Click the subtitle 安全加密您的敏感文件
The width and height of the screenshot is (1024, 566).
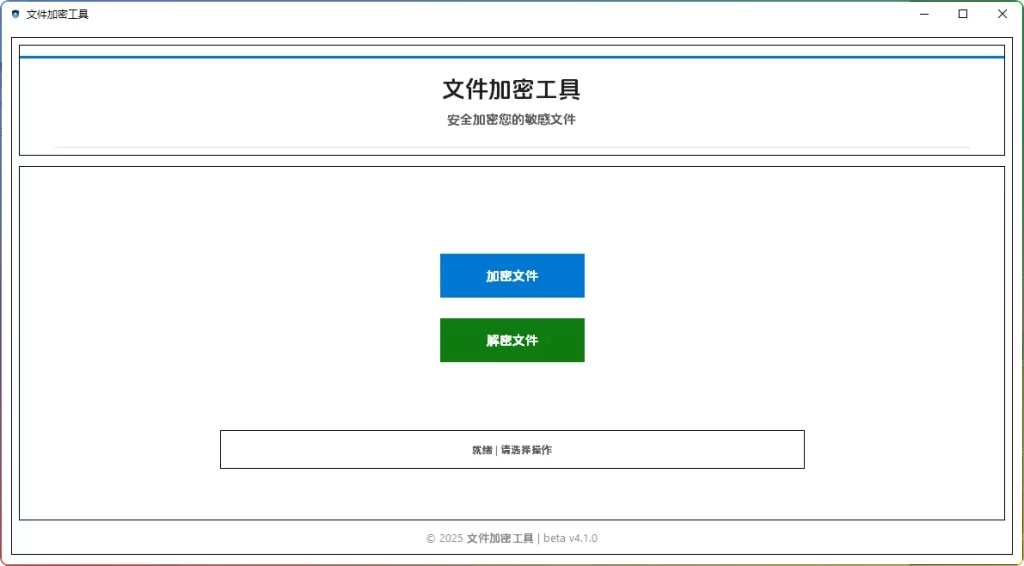(512, 120)
